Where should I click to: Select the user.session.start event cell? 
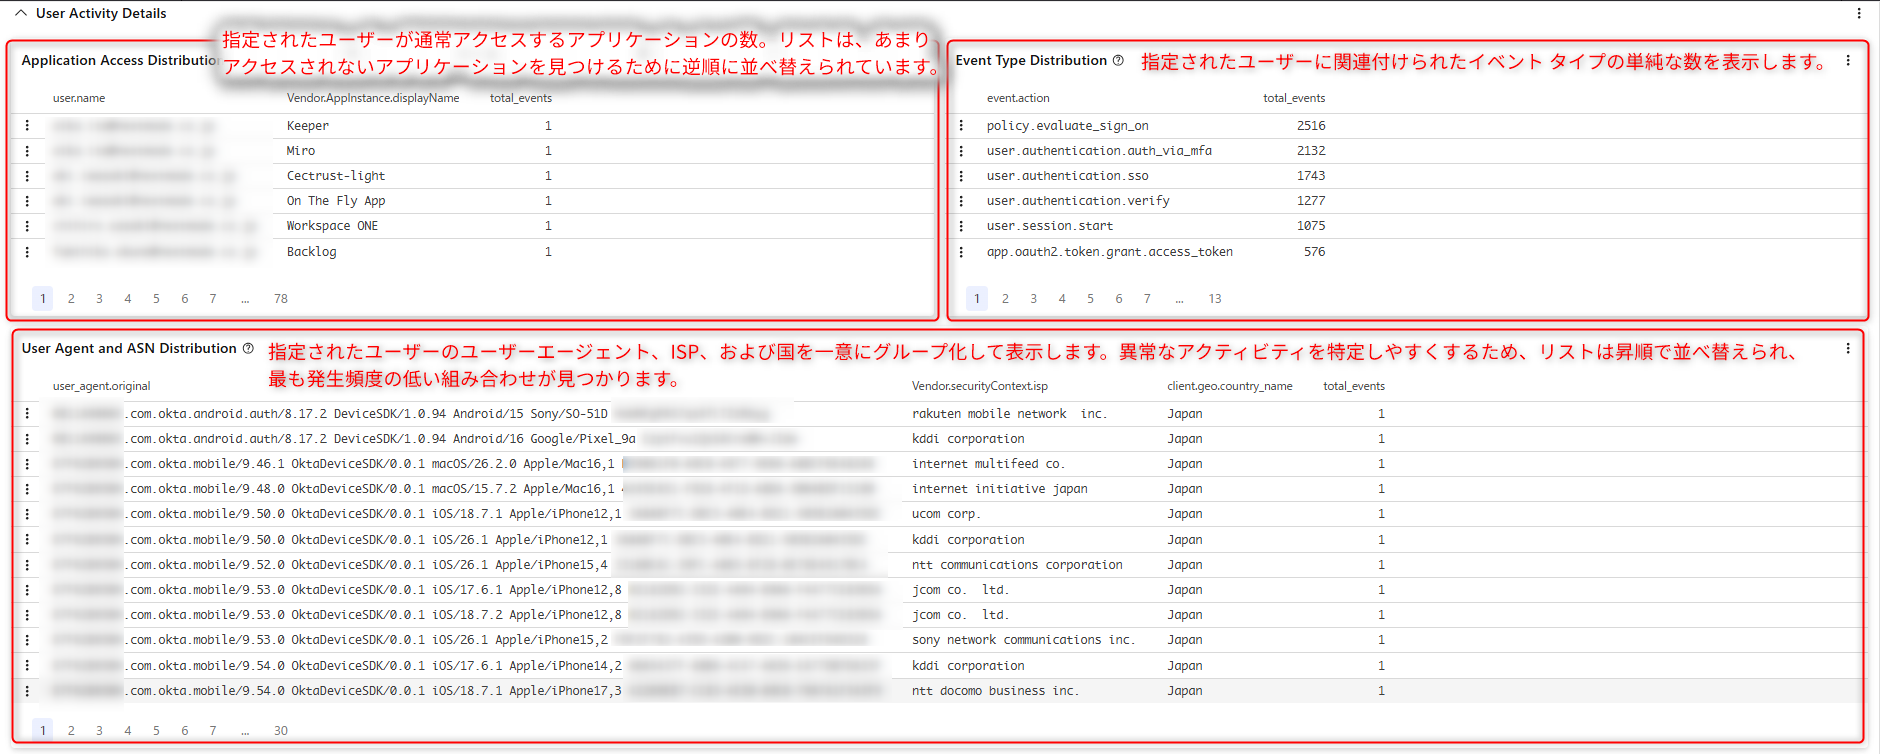(x=1049, y=226)
